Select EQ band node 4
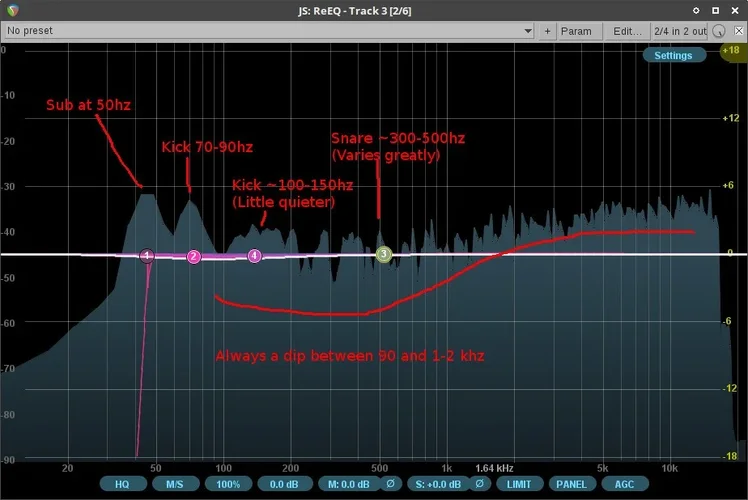748x500 pixels. (254, 256)
